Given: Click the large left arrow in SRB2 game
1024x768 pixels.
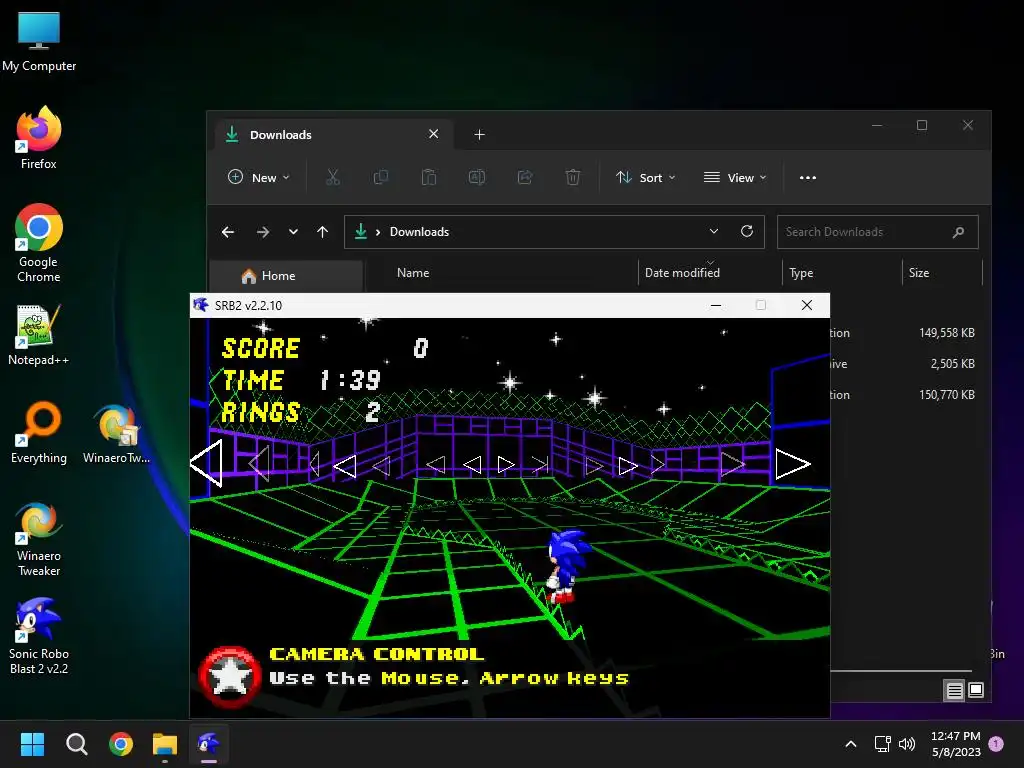Looking at the screenshot, I should [x=206, y=463].
